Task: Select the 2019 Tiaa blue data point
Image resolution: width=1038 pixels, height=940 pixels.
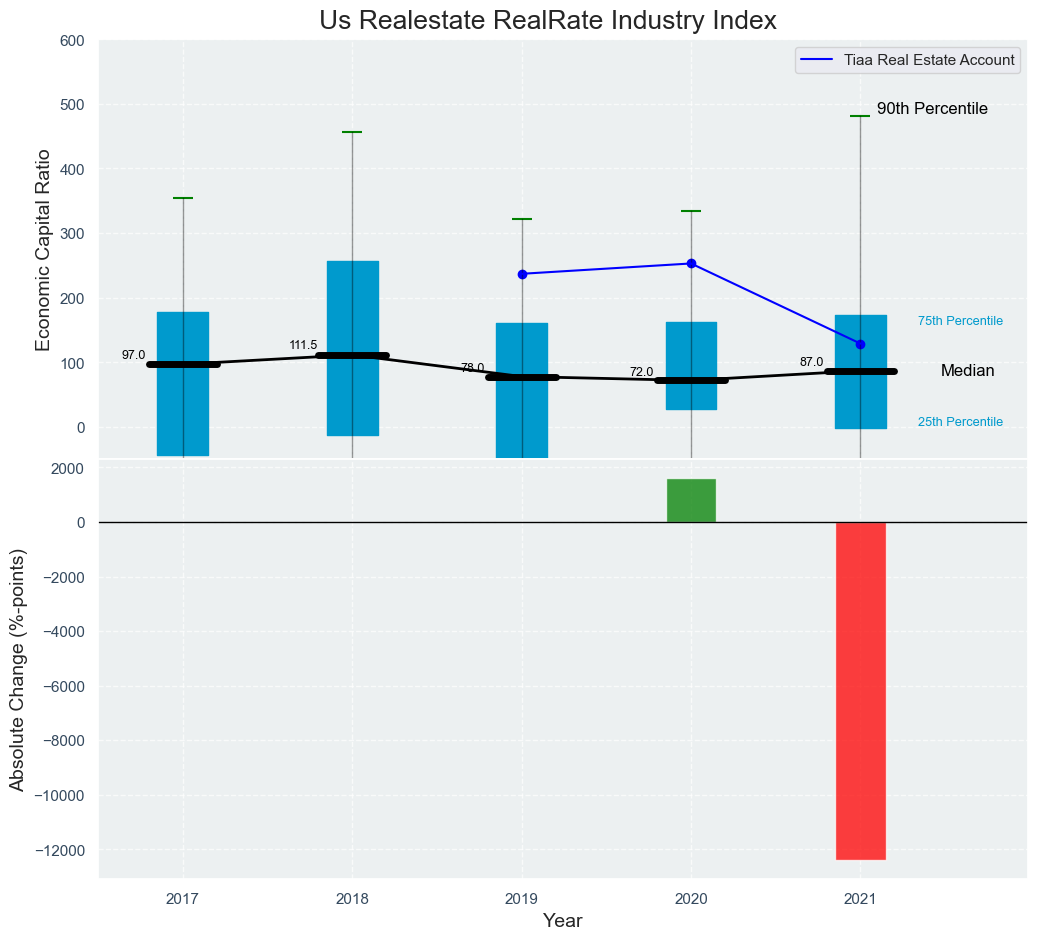Action: pos(522,274)
